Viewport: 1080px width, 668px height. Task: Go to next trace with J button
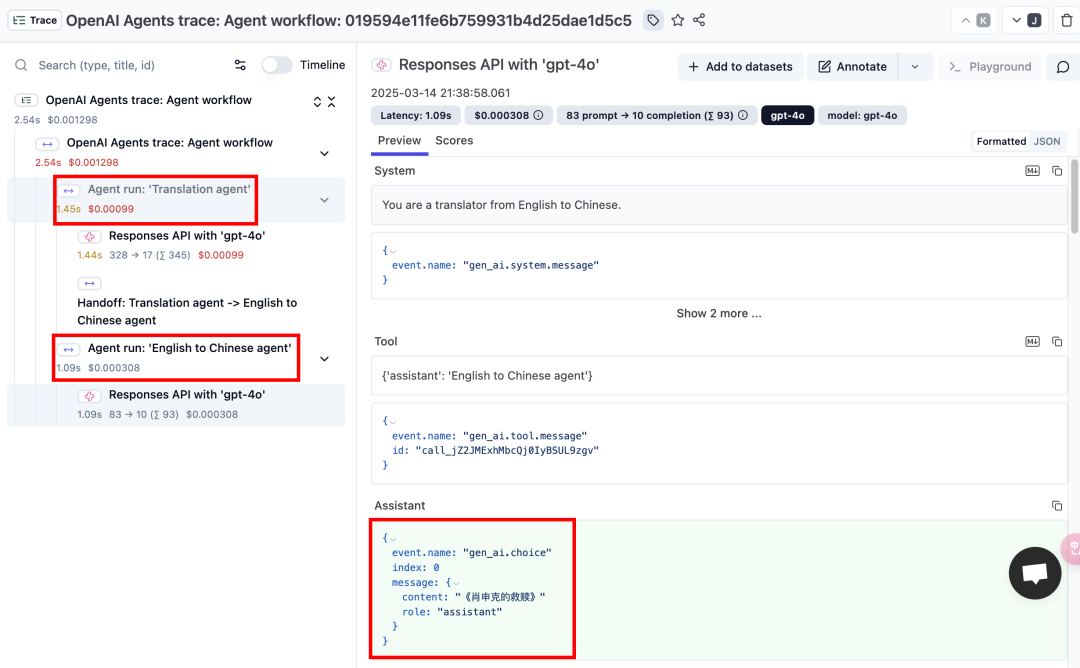pyautogui.click(x=1026, y=21)
